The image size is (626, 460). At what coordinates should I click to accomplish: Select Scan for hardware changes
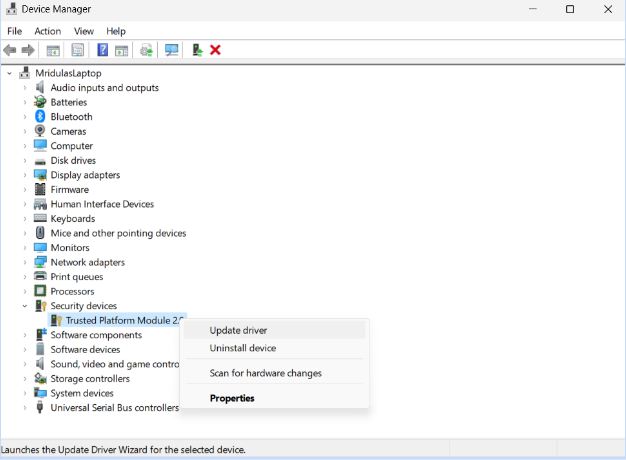point(274,373)
